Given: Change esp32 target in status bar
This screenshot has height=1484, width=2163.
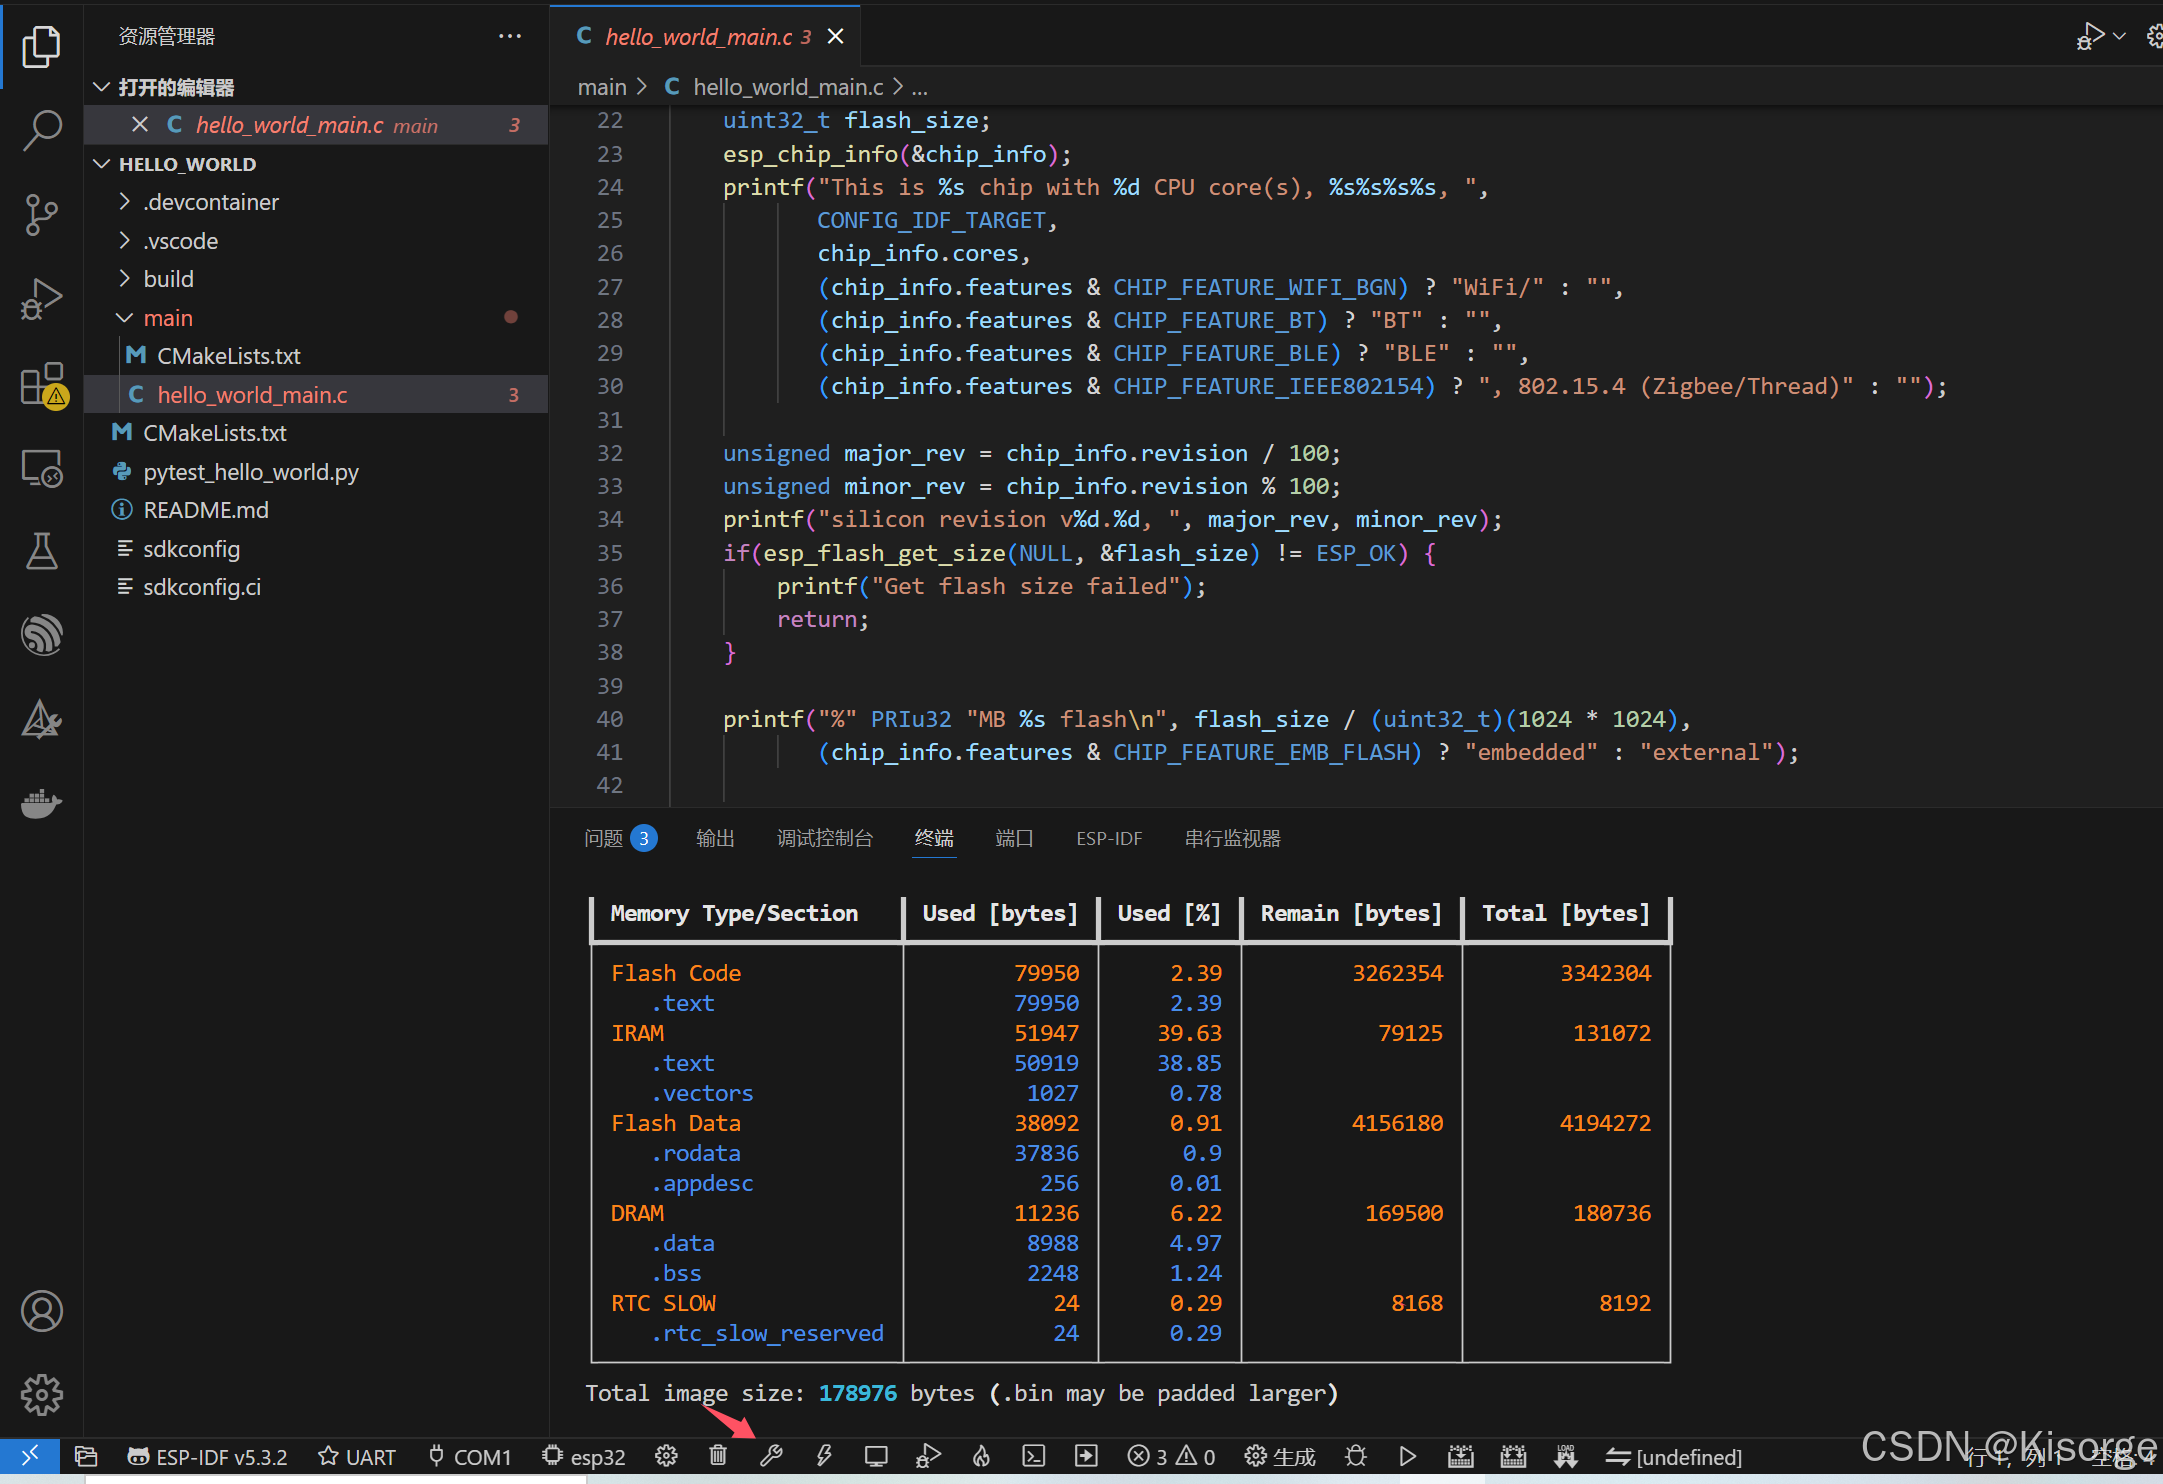Looking at the screenshot, I should [584, 1457].
